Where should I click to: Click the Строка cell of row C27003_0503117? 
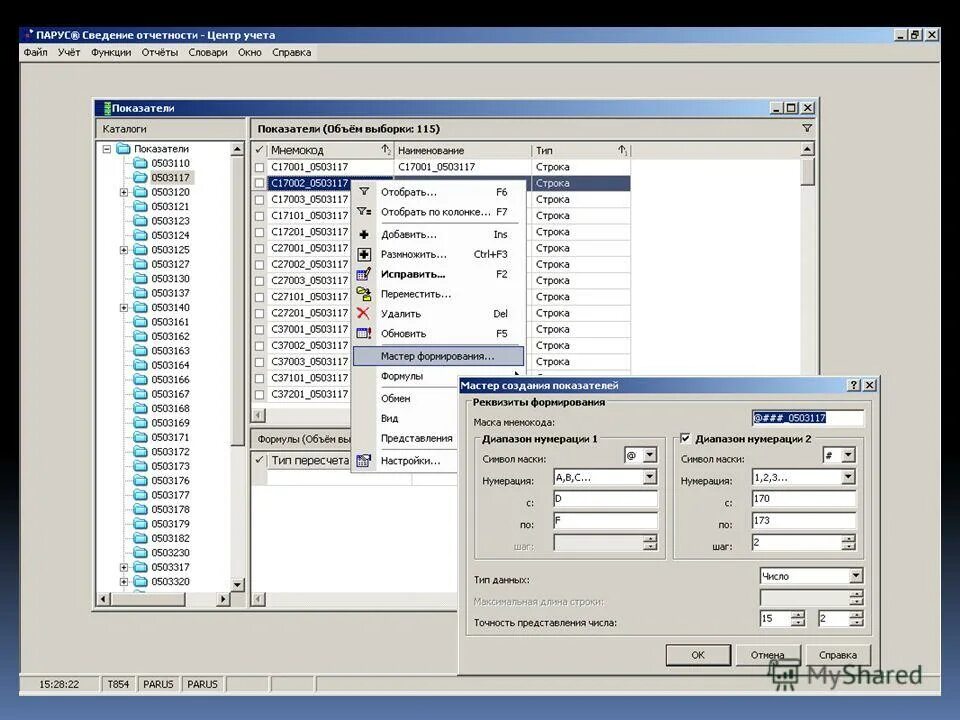tap(580, 280)
